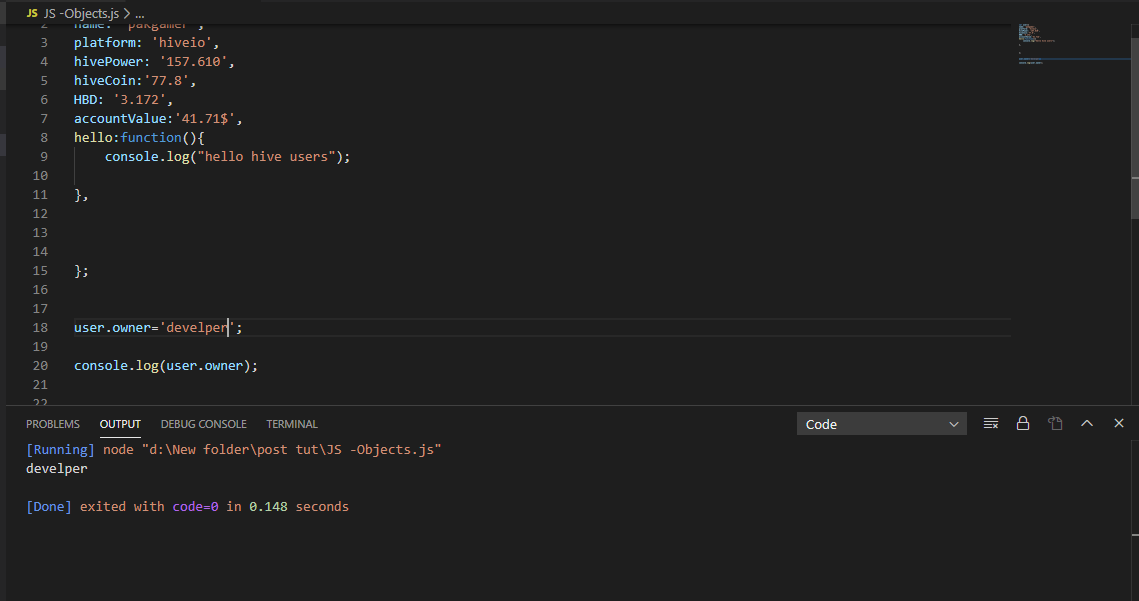The image size is (1139, 601).
Task: Click the 'develper' output result line
Action: pos(57,469)
